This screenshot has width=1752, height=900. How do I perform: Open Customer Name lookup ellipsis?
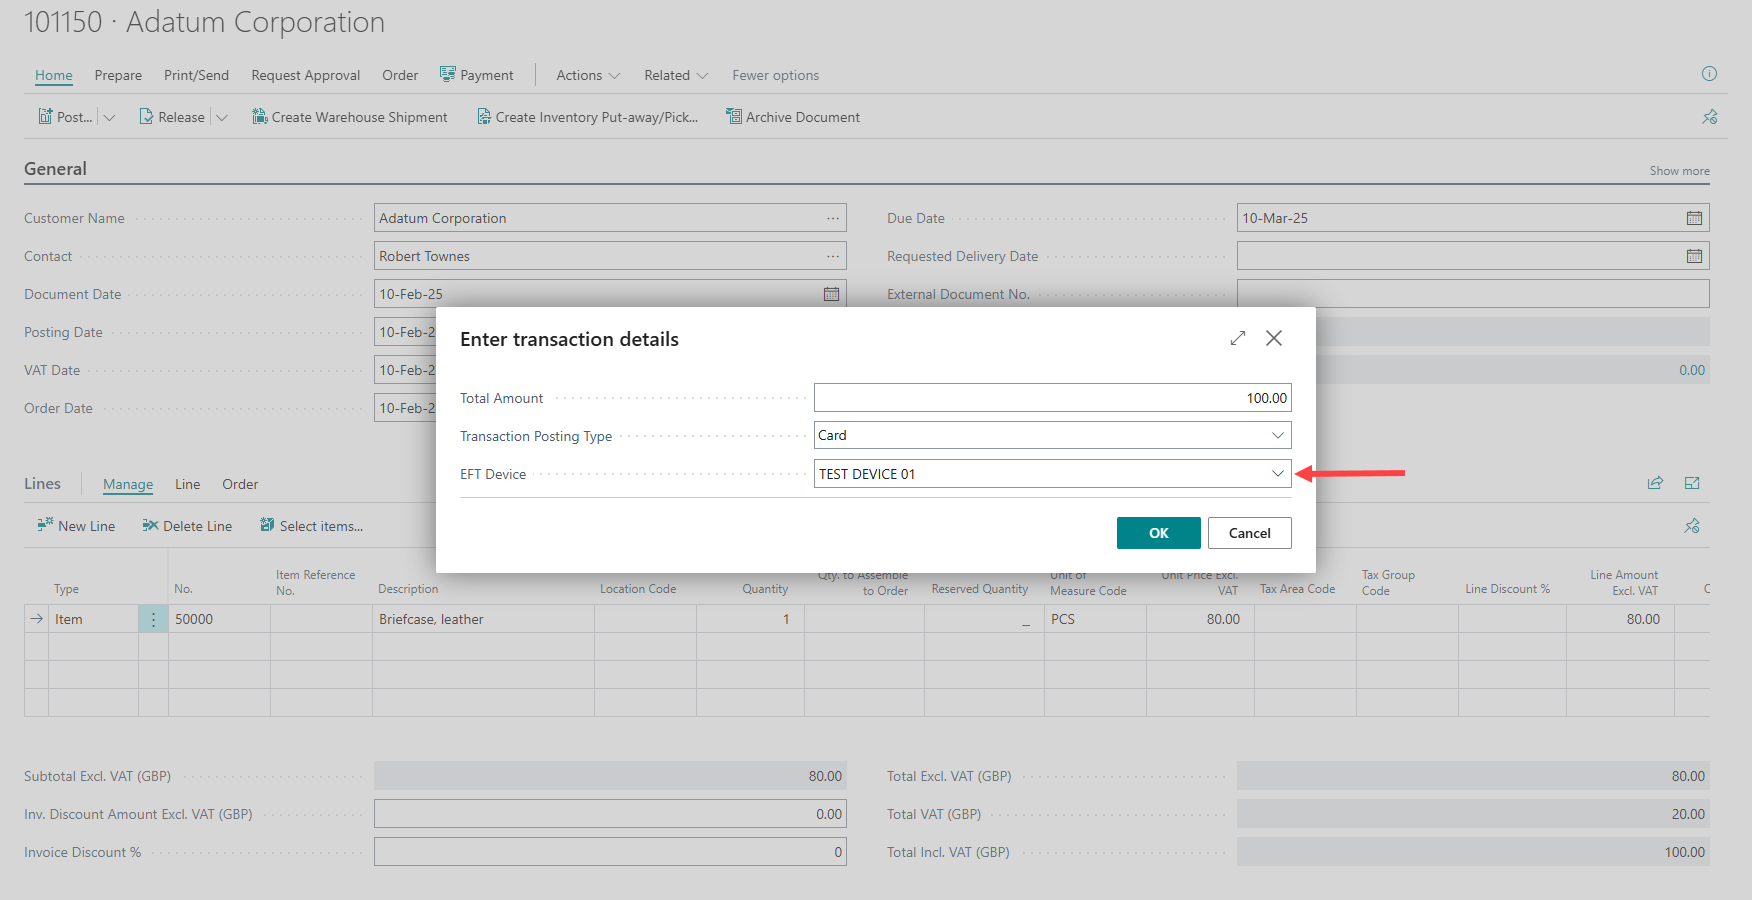coord(832,218)
